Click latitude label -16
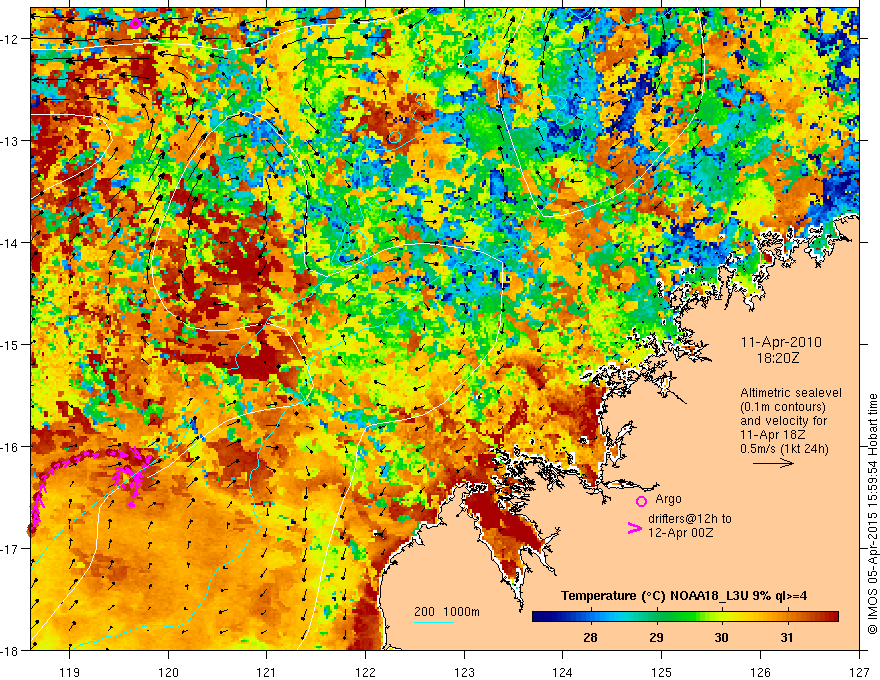This screenshot has width=880, height=680. 10,447
